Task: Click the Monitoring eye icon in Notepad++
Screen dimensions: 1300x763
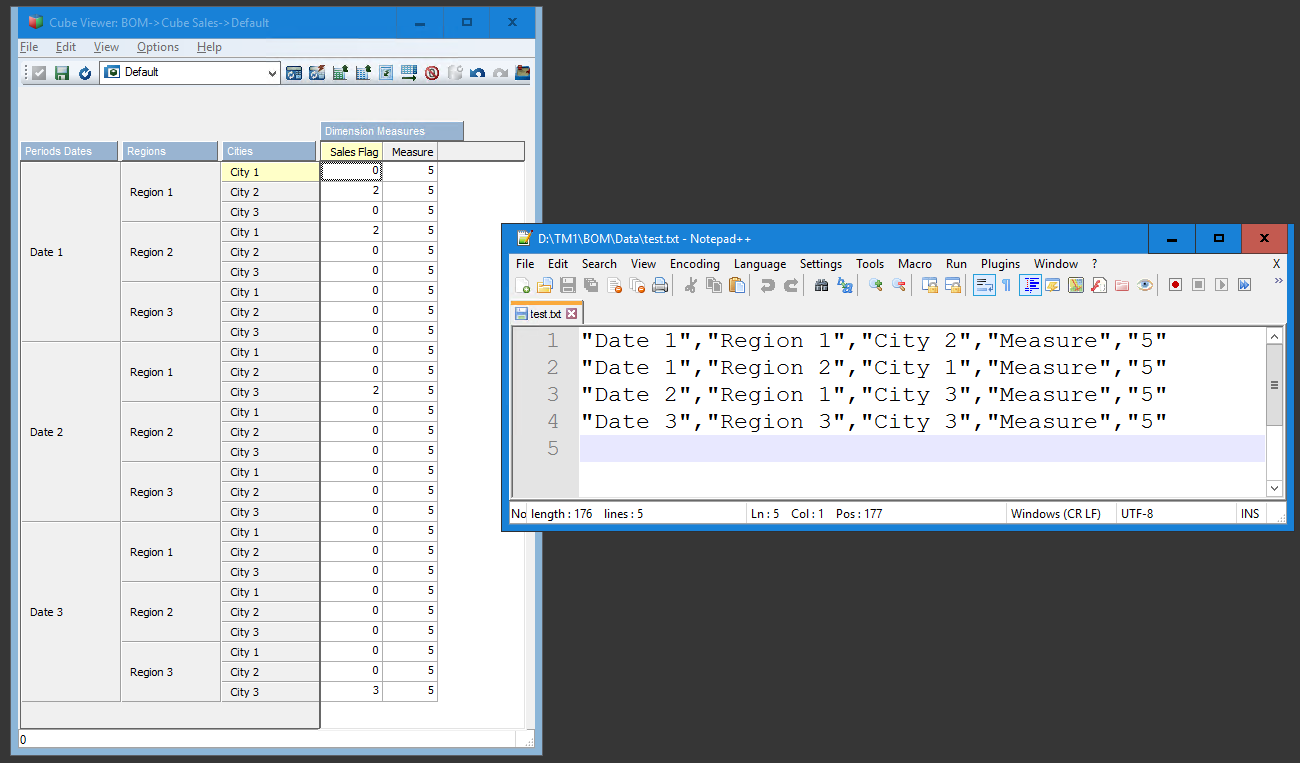Action: click(x=1145, y=285)
